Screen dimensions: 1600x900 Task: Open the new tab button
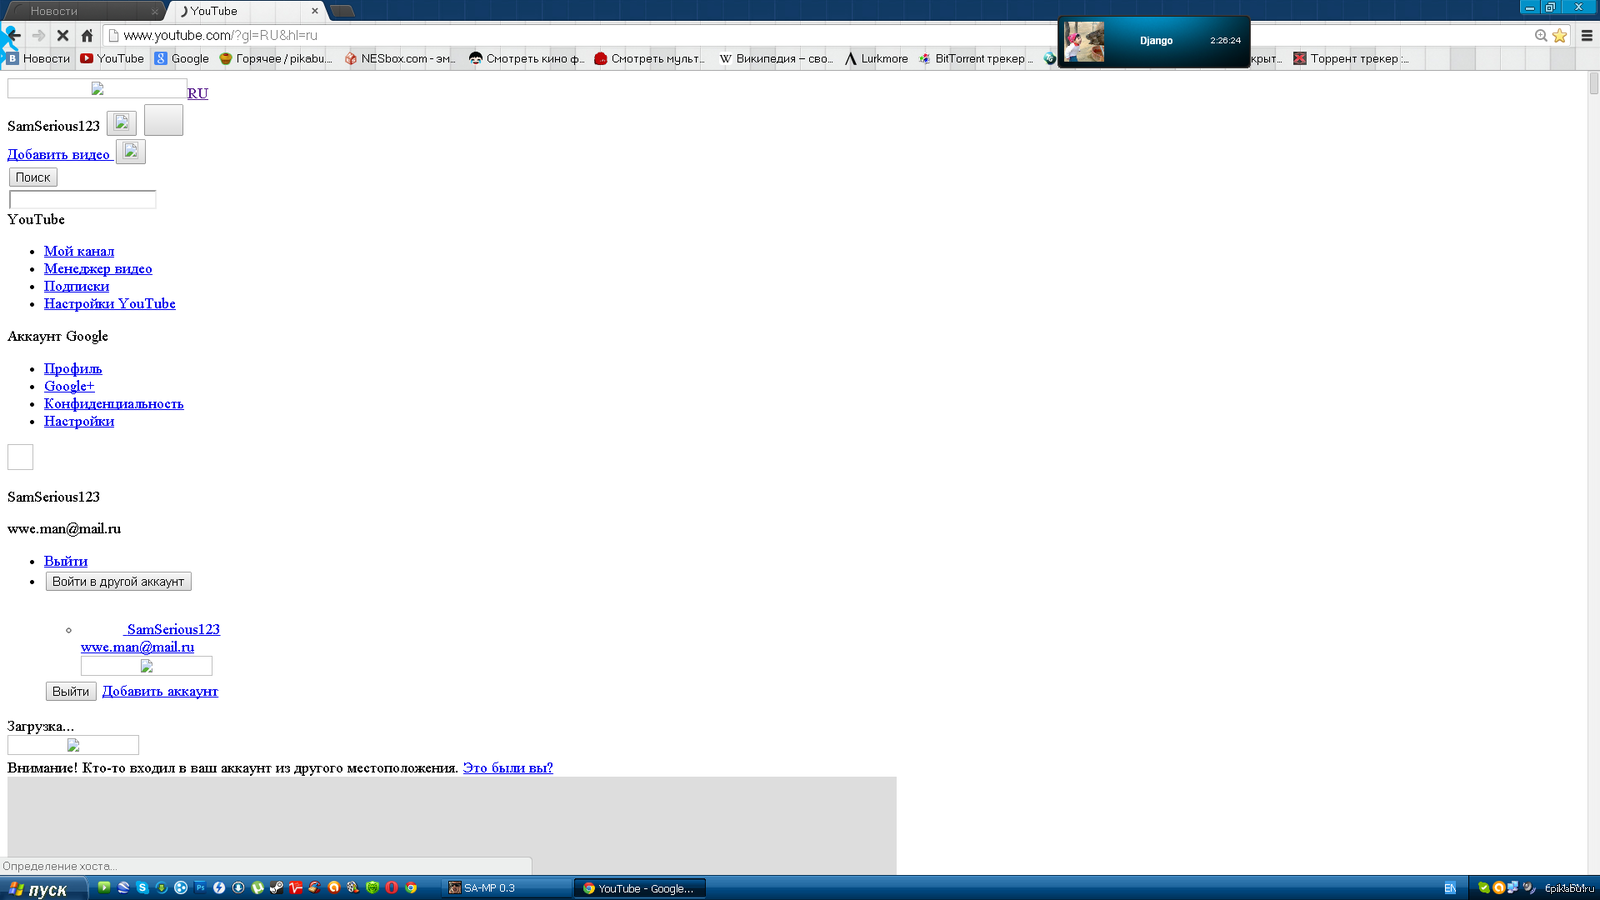coord(342,11)
